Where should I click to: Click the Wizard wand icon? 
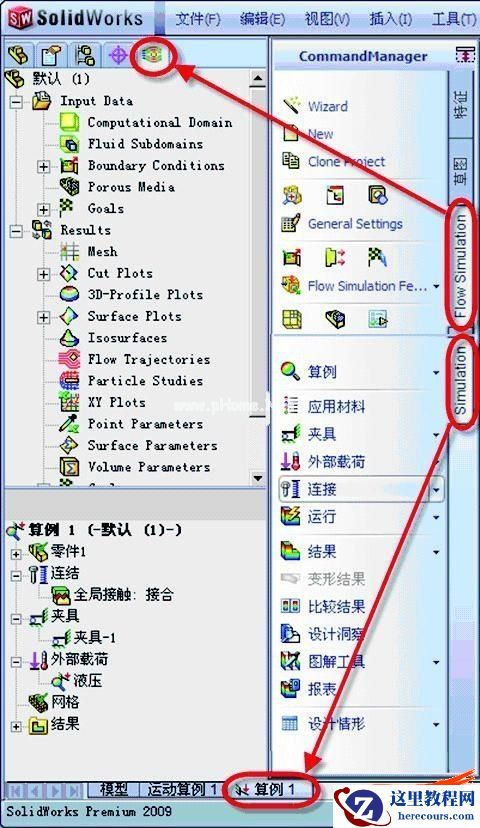(291, 105)
